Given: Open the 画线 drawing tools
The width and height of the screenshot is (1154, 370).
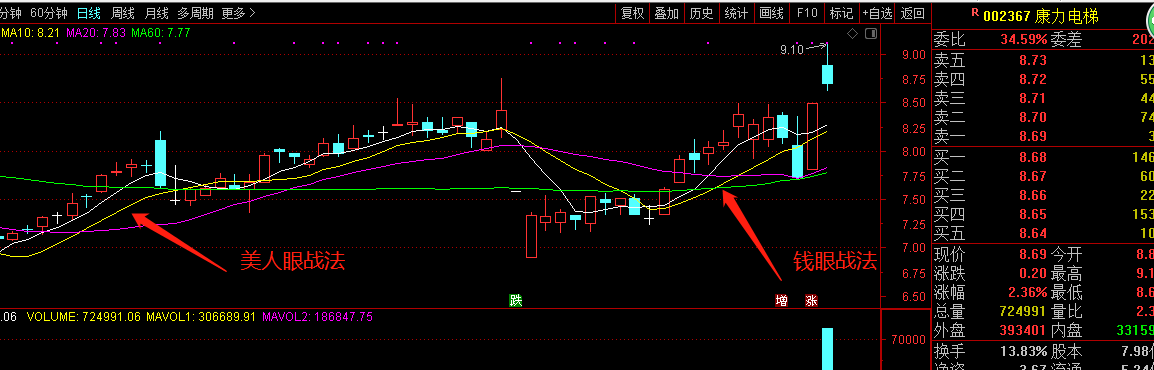Looking at the screenshot, I should point(771,13).
